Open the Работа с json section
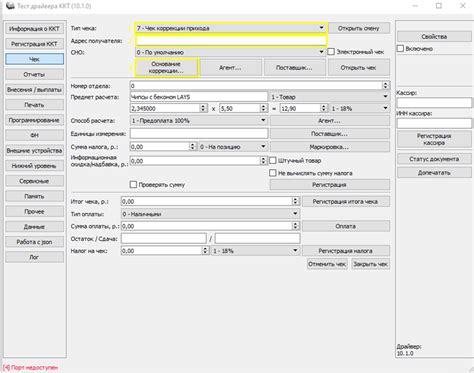 click(34, 242)
